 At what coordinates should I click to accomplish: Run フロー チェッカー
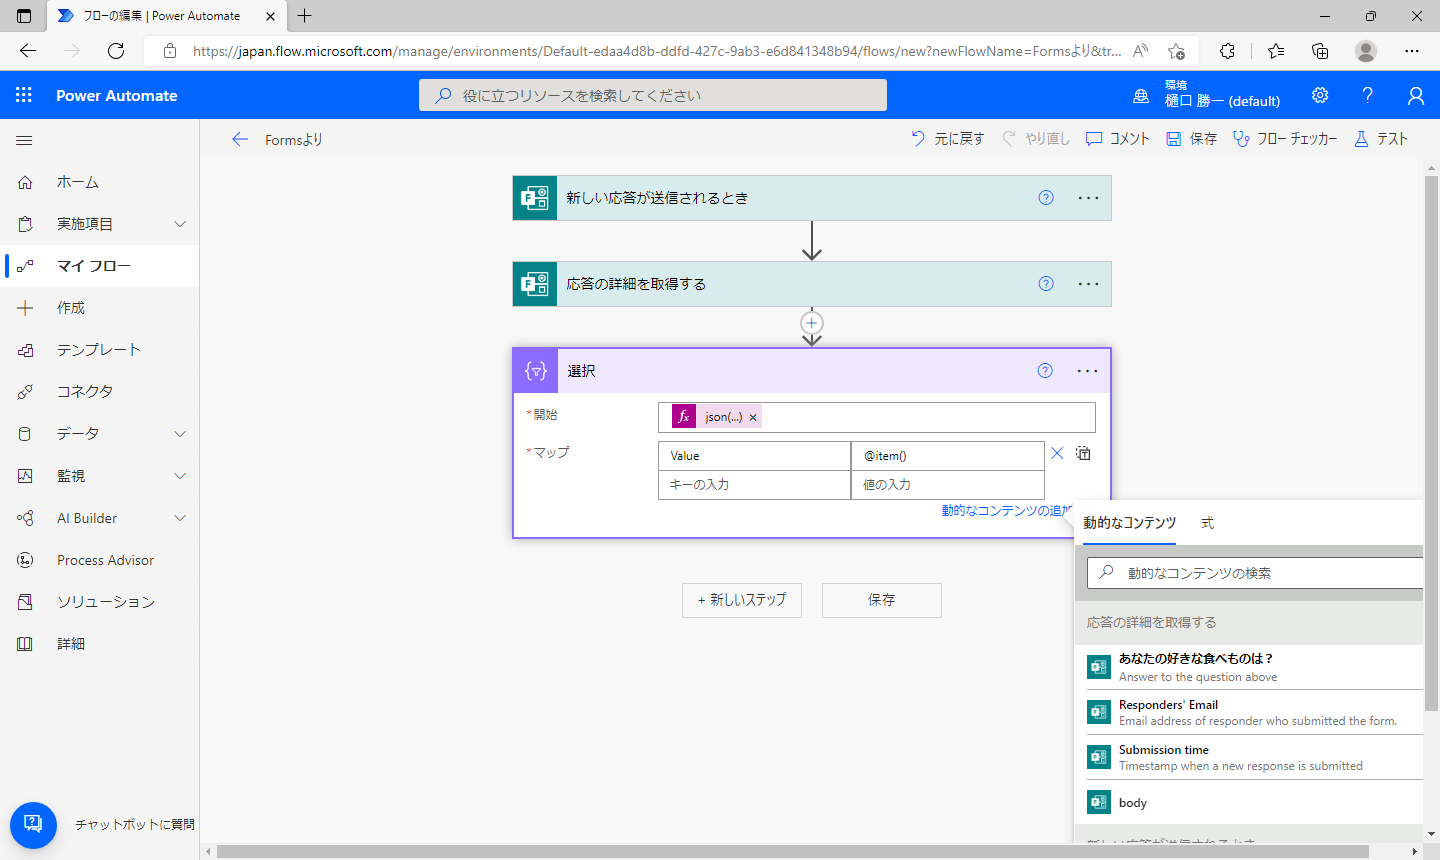(x=1285, y=139)
